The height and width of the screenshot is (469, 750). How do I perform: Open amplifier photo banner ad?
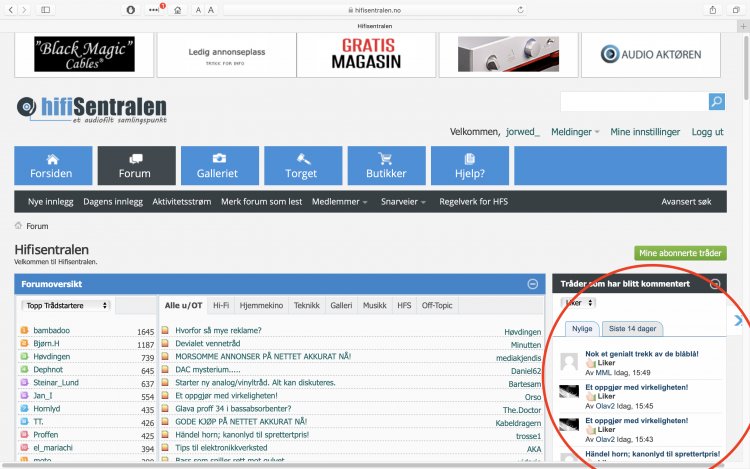point(508,54)
